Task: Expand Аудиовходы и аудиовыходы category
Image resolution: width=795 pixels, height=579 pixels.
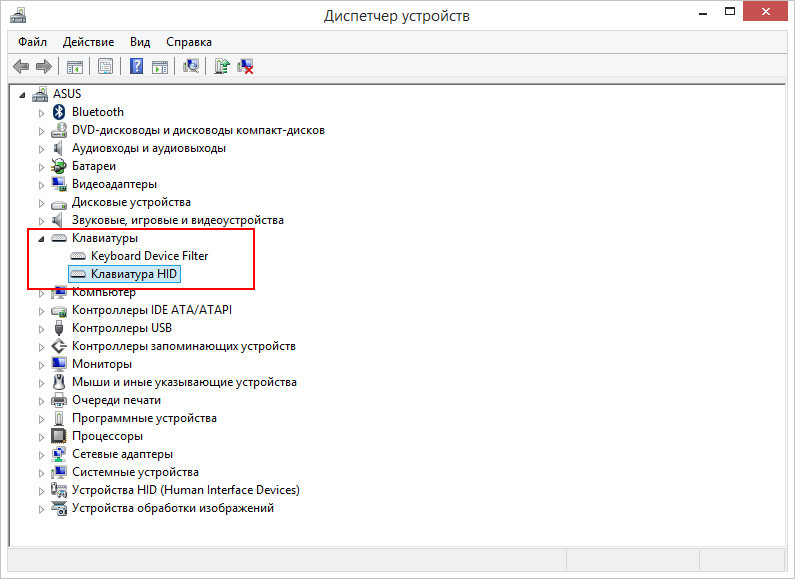Action: 42,149
